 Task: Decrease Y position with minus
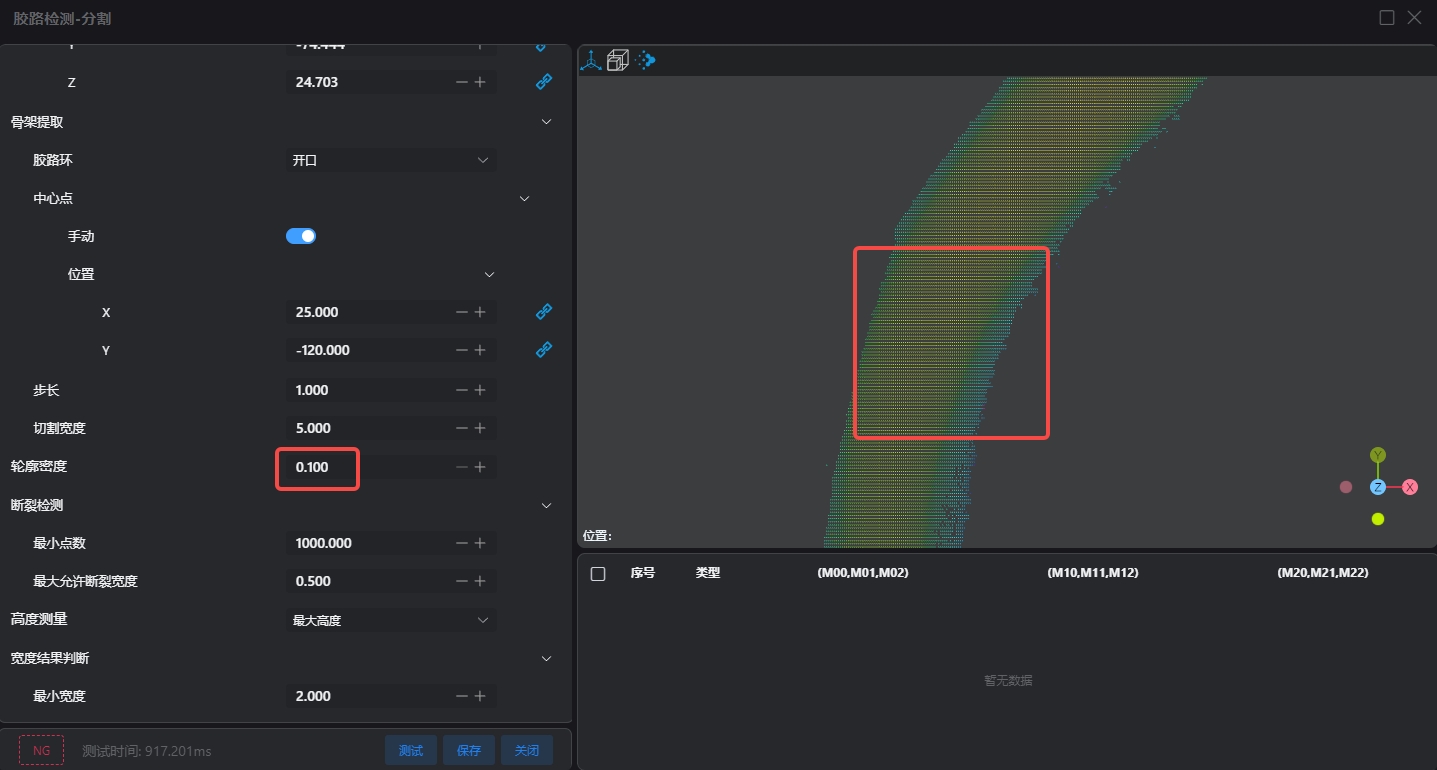point(461,350)
